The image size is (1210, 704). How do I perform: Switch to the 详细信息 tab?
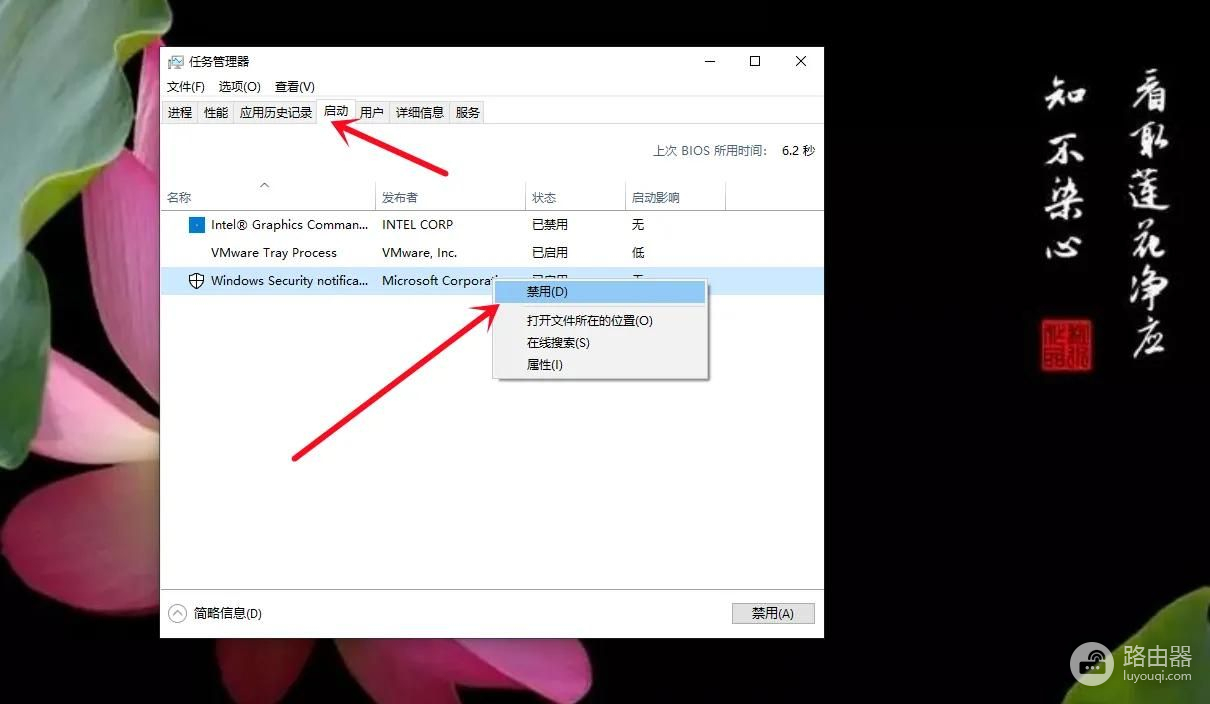420,113
